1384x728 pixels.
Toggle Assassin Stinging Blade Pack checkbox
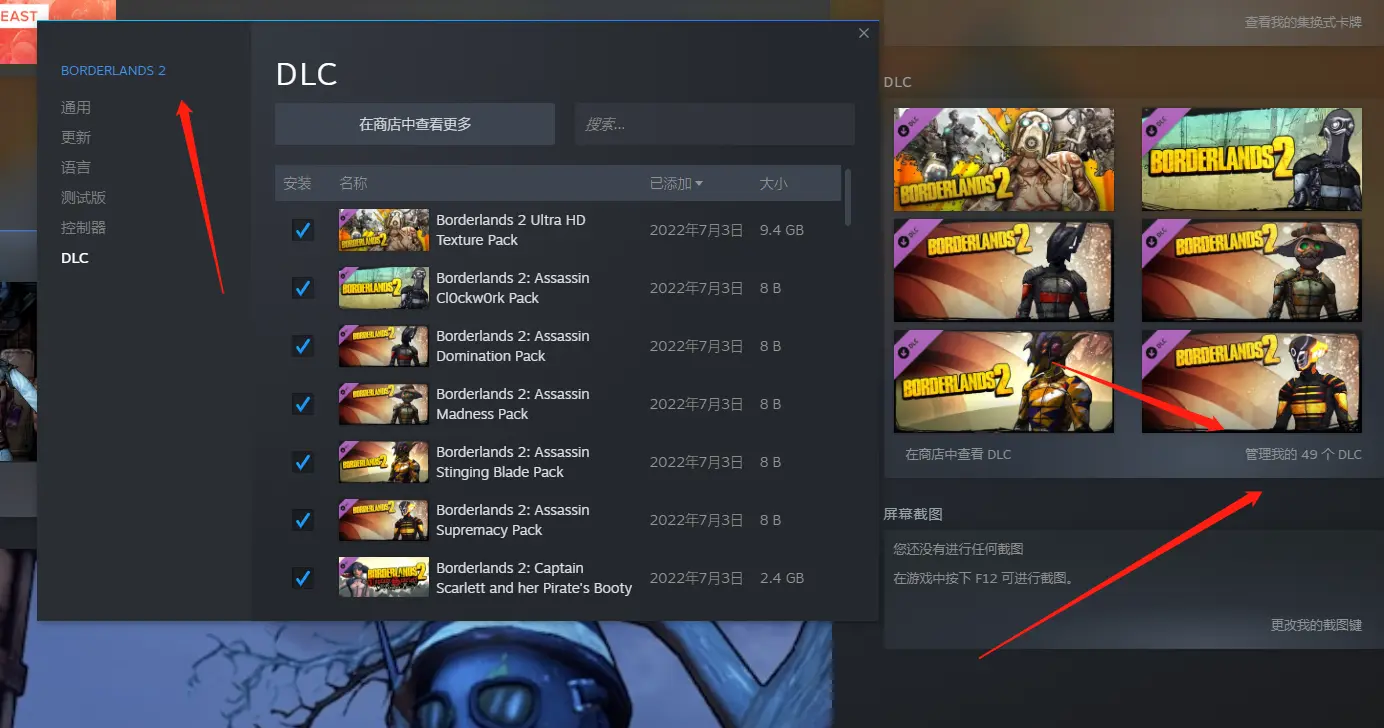coord(302,462)
